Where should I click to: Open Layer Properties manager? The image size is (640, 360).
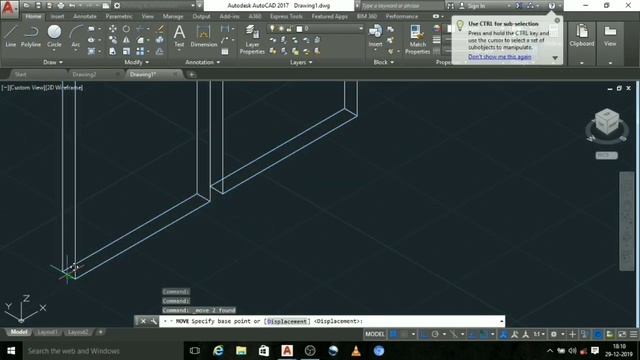(x=252, y=39)
